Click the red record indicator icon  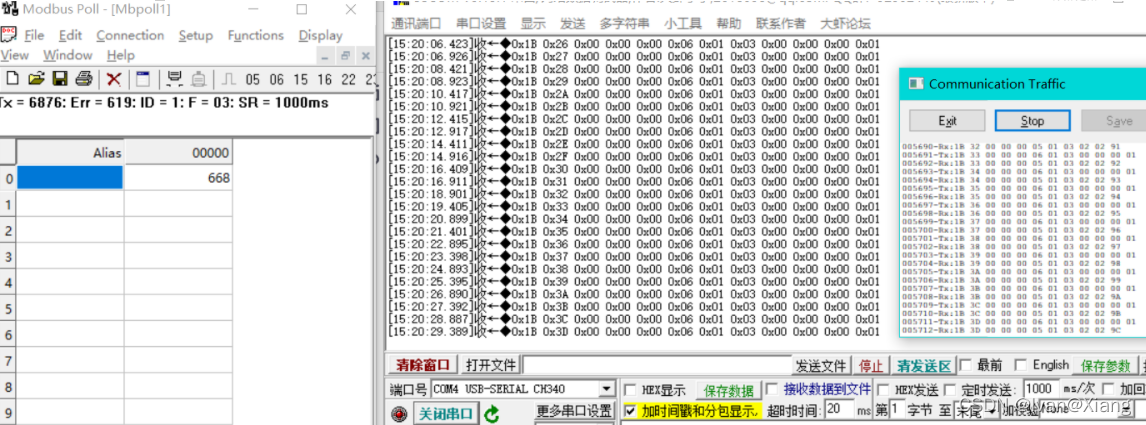coord(399,414)
